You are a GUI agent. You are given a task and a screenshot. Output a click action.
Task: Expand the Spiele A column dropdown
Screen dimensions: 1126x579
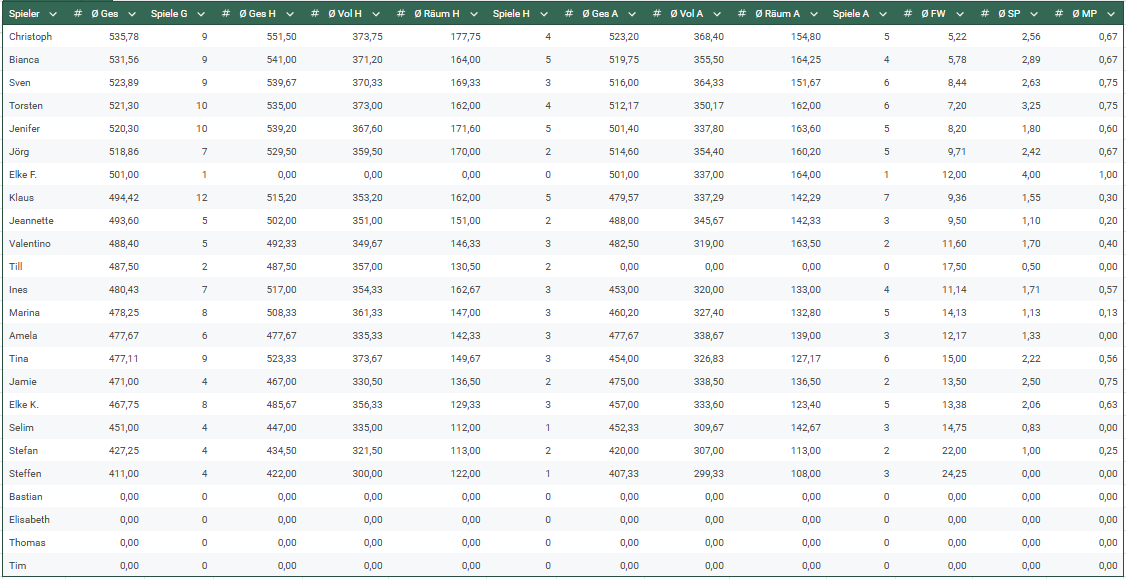click(883, 13)
